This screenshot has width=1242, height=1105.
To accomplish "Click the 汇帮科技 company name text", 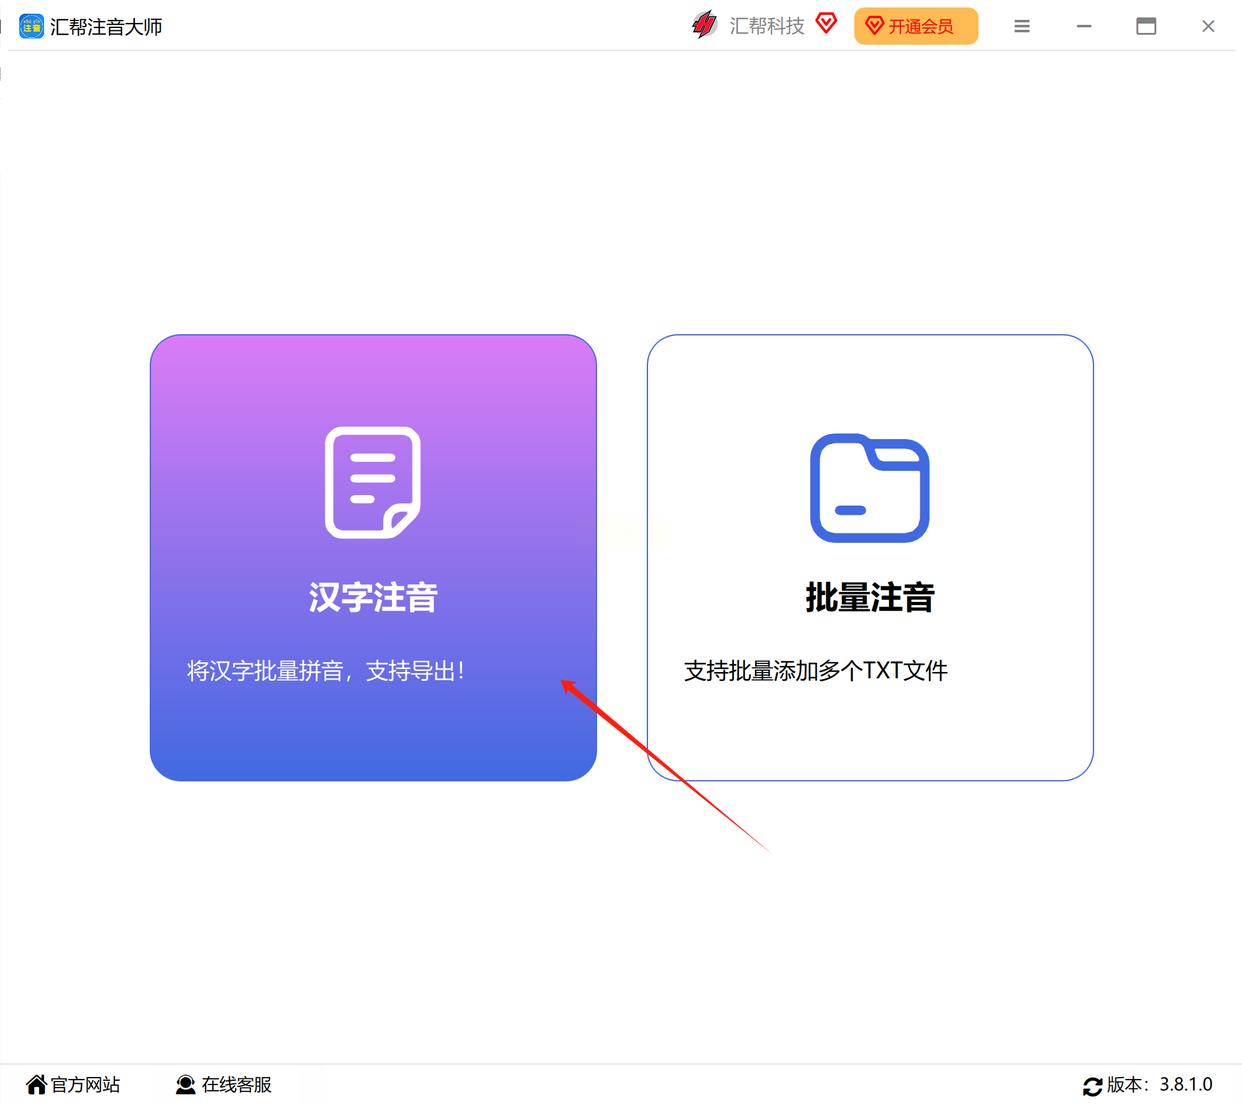I will (767, 26).
